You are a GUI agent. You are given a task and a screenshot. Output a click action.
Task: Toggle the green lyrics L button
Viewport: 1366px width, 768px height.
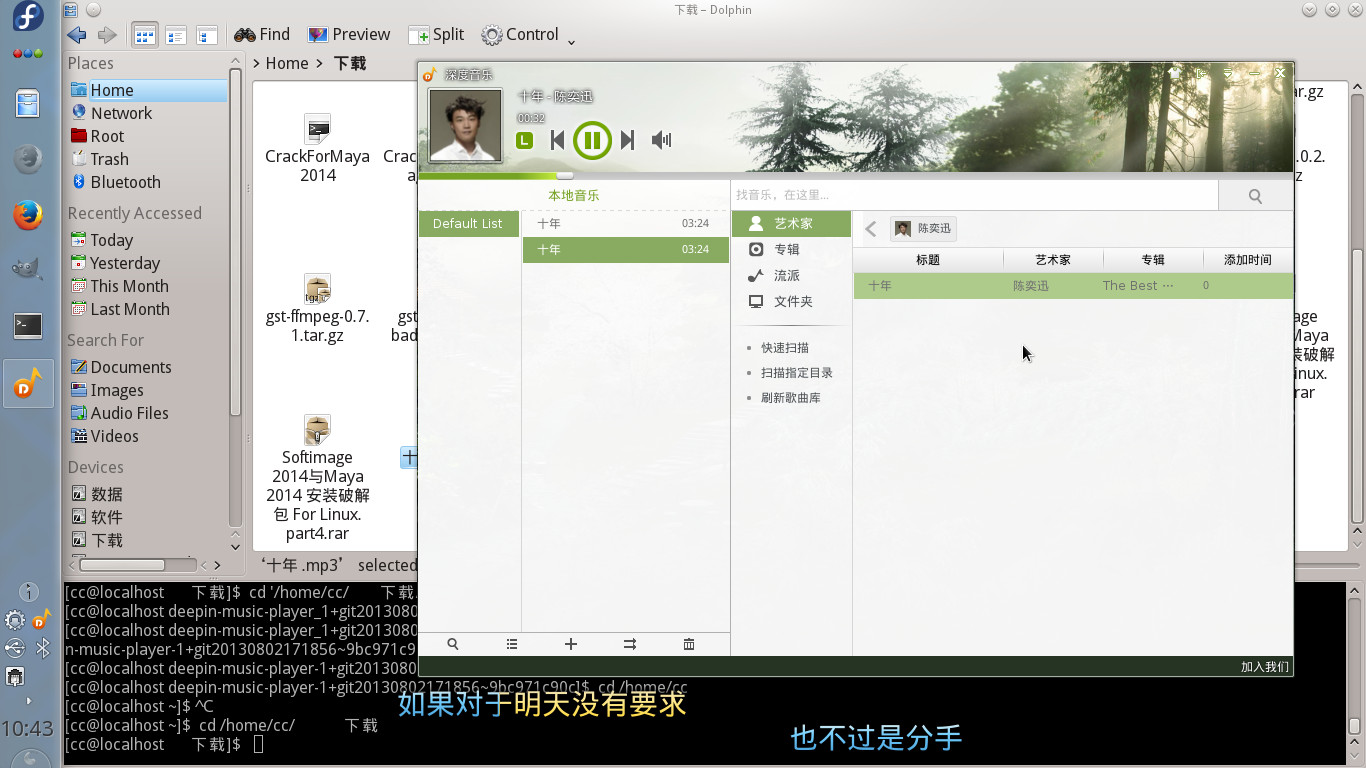(x=524, y=141)
